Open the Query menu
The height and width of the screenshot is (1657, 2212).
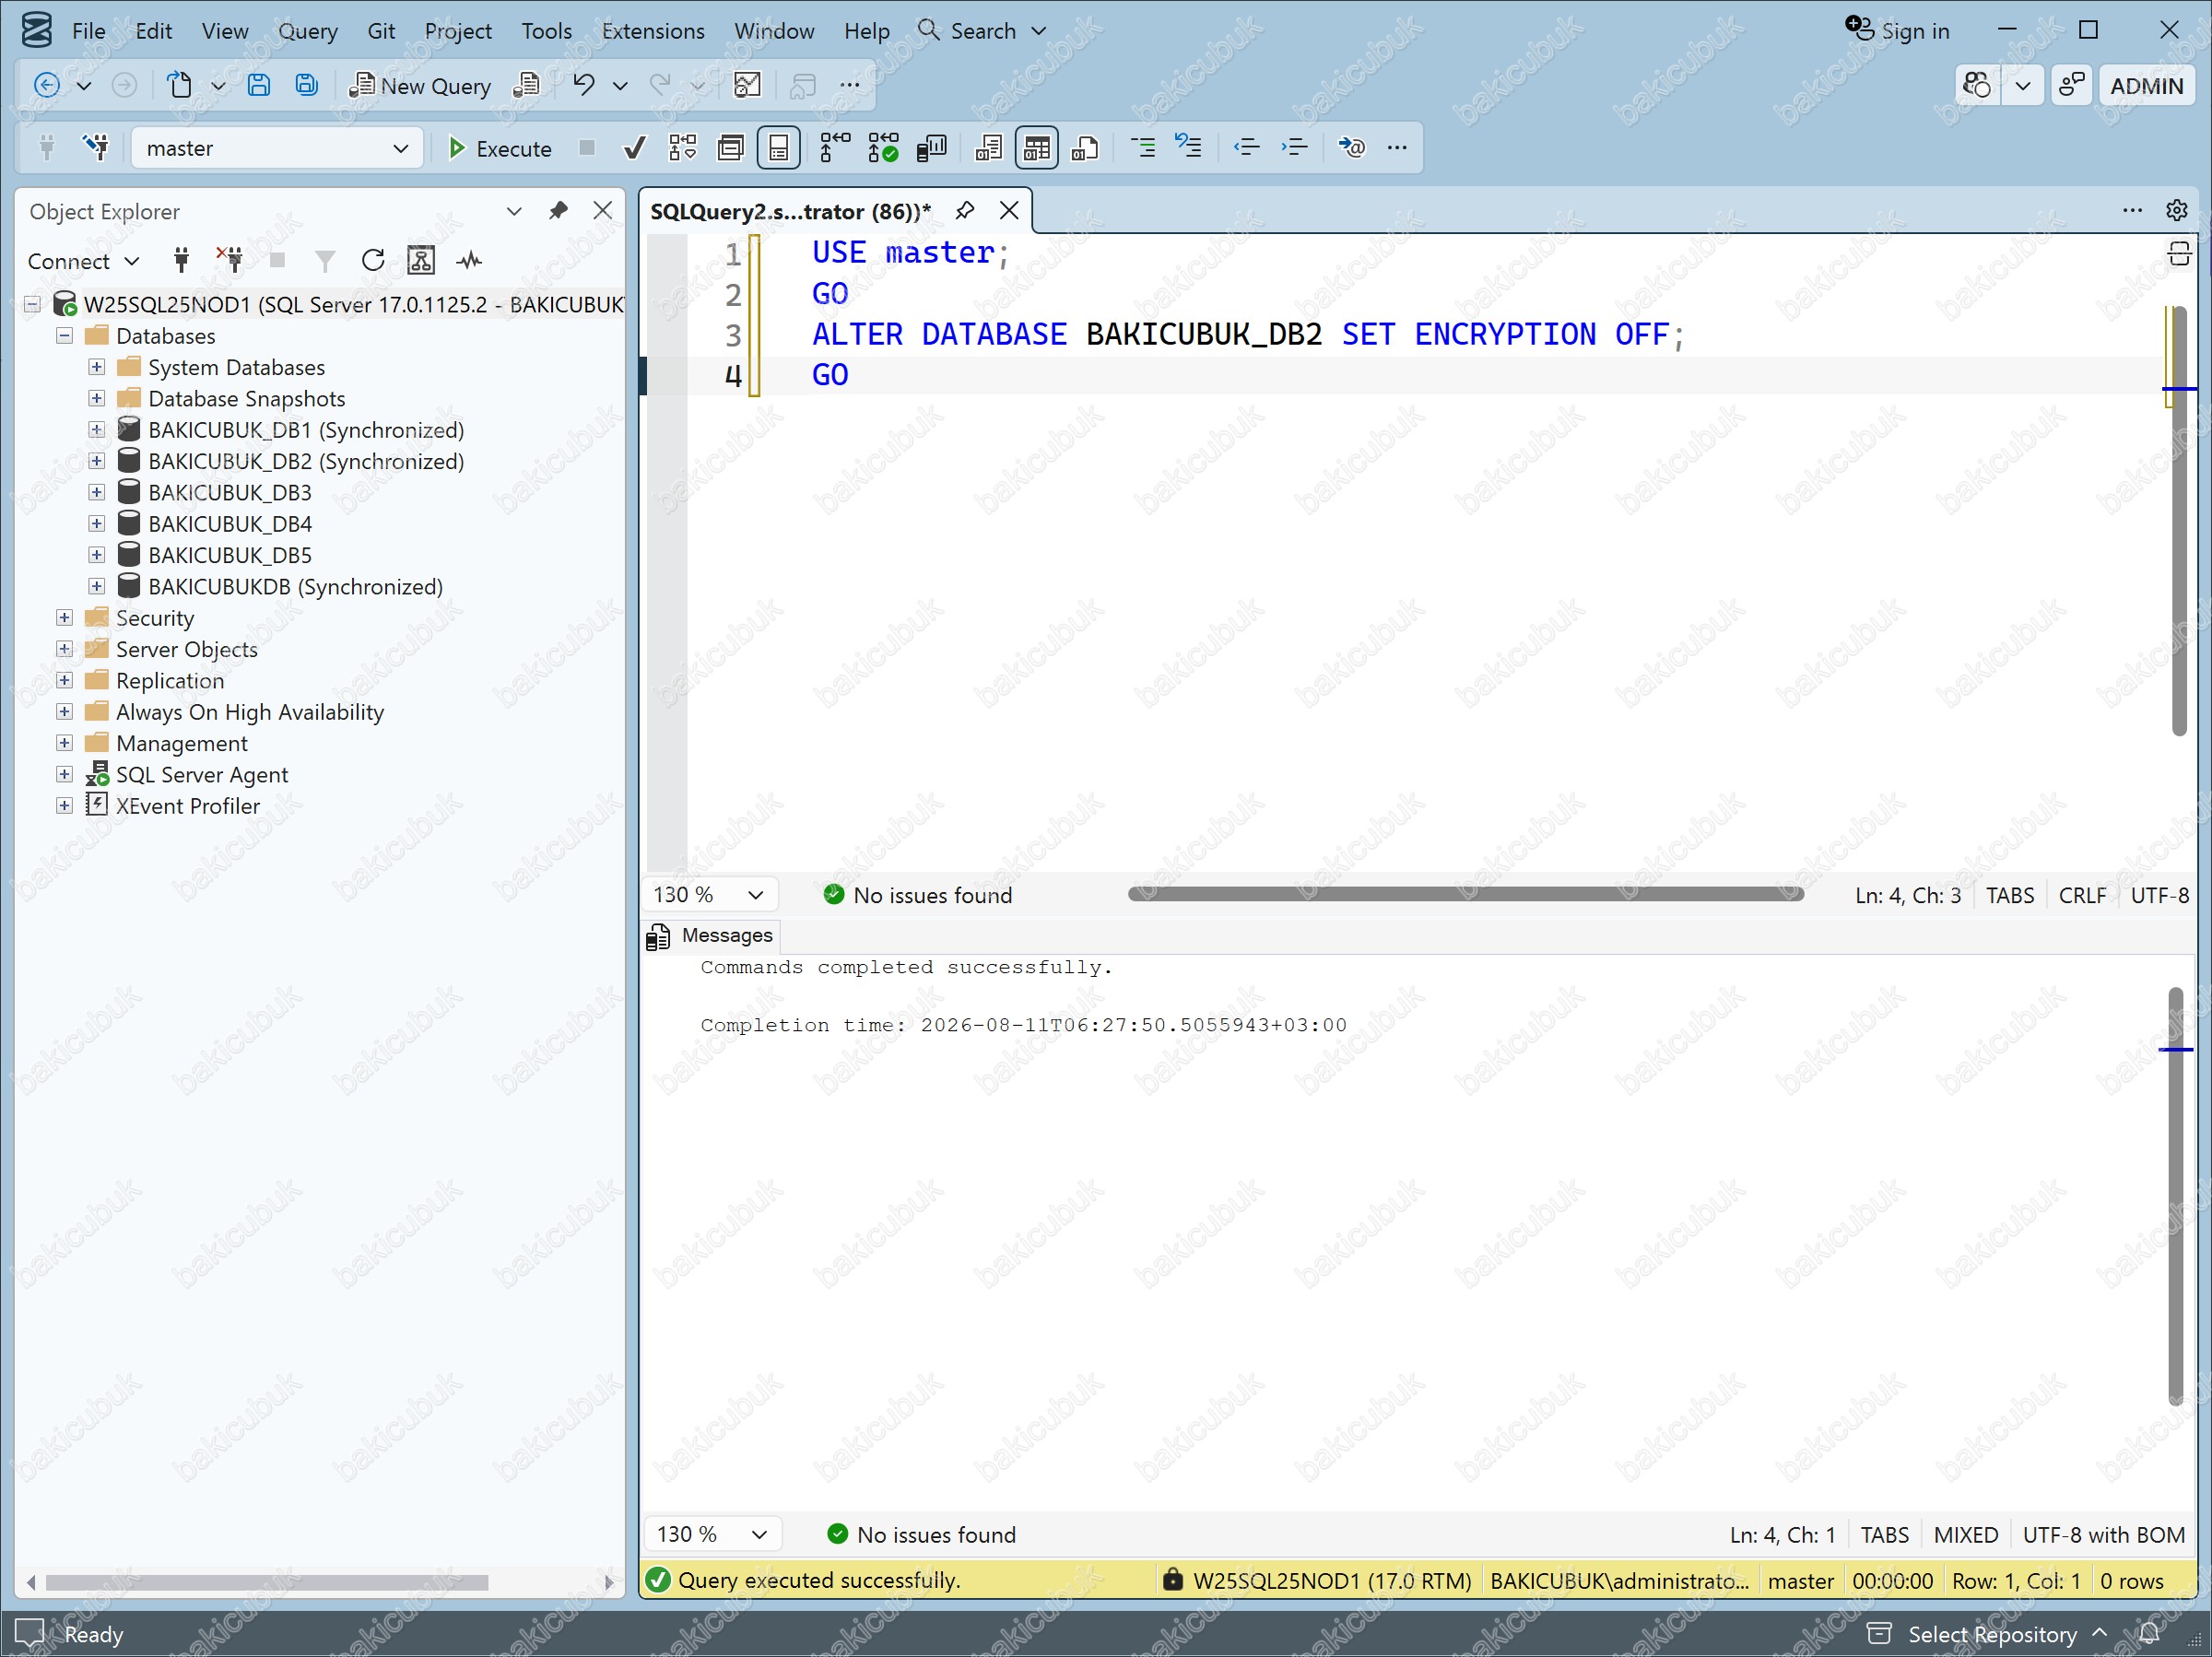click(x=308, y=31)
